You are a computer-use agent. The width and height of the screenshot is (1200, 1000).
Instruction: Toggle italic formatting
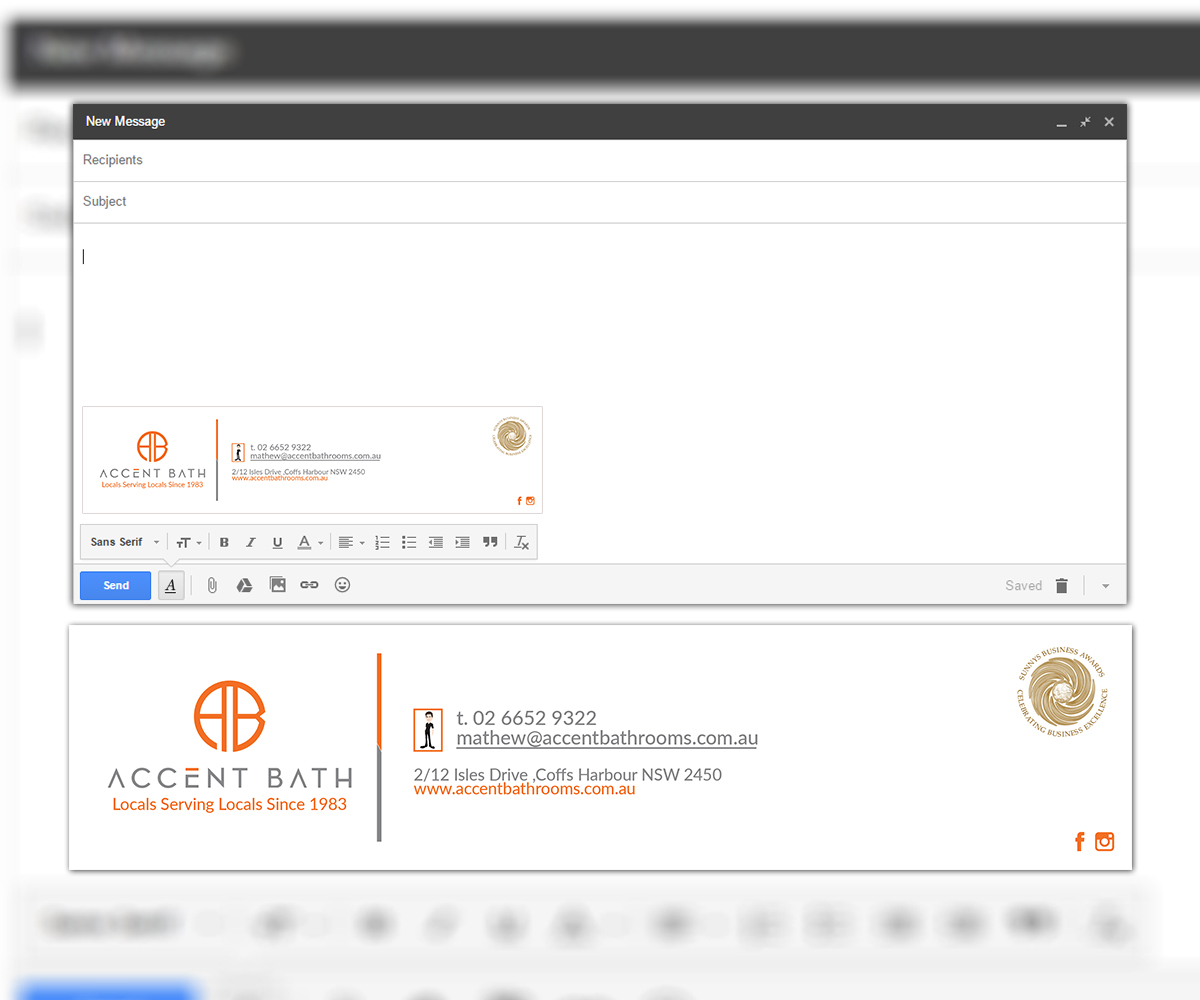[251, 542]
